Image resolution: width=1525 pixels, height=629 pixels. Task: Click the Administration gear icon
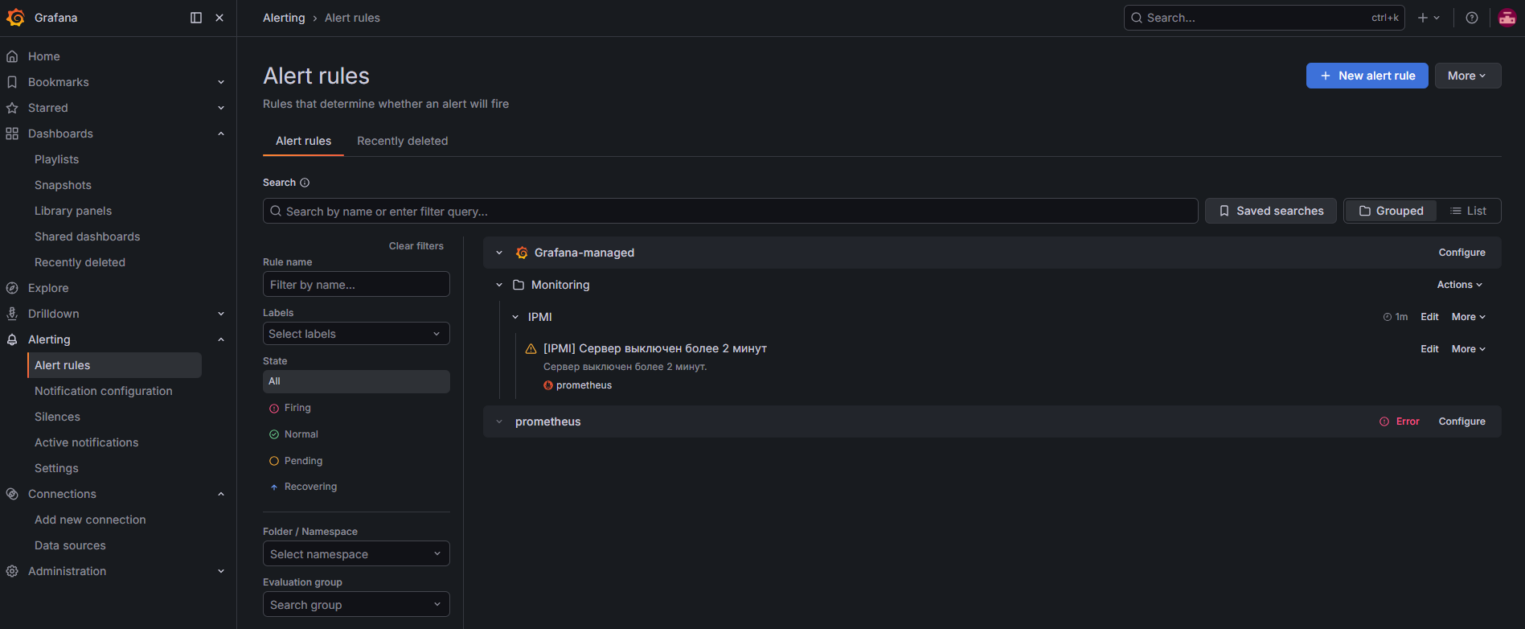tap(12, 571)
